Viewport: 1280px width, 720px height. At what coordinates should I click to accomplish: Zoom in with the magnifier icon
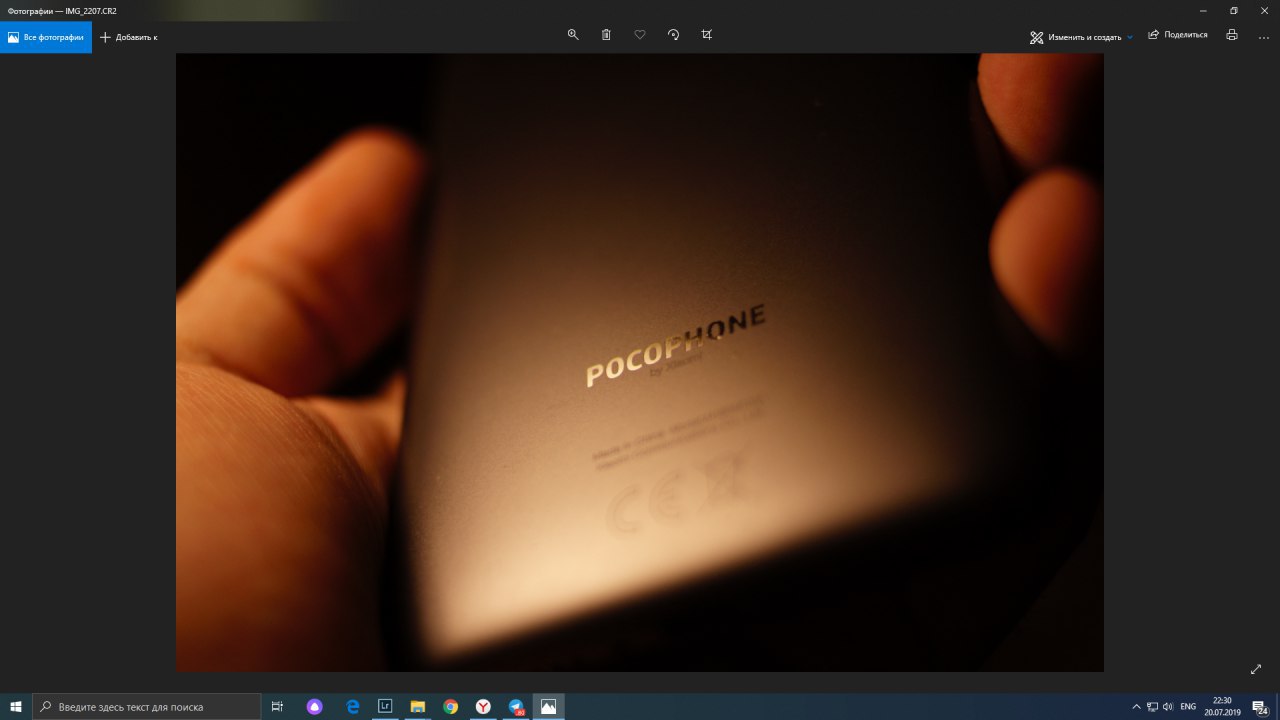pyautogui.click(x=573, y=34)
